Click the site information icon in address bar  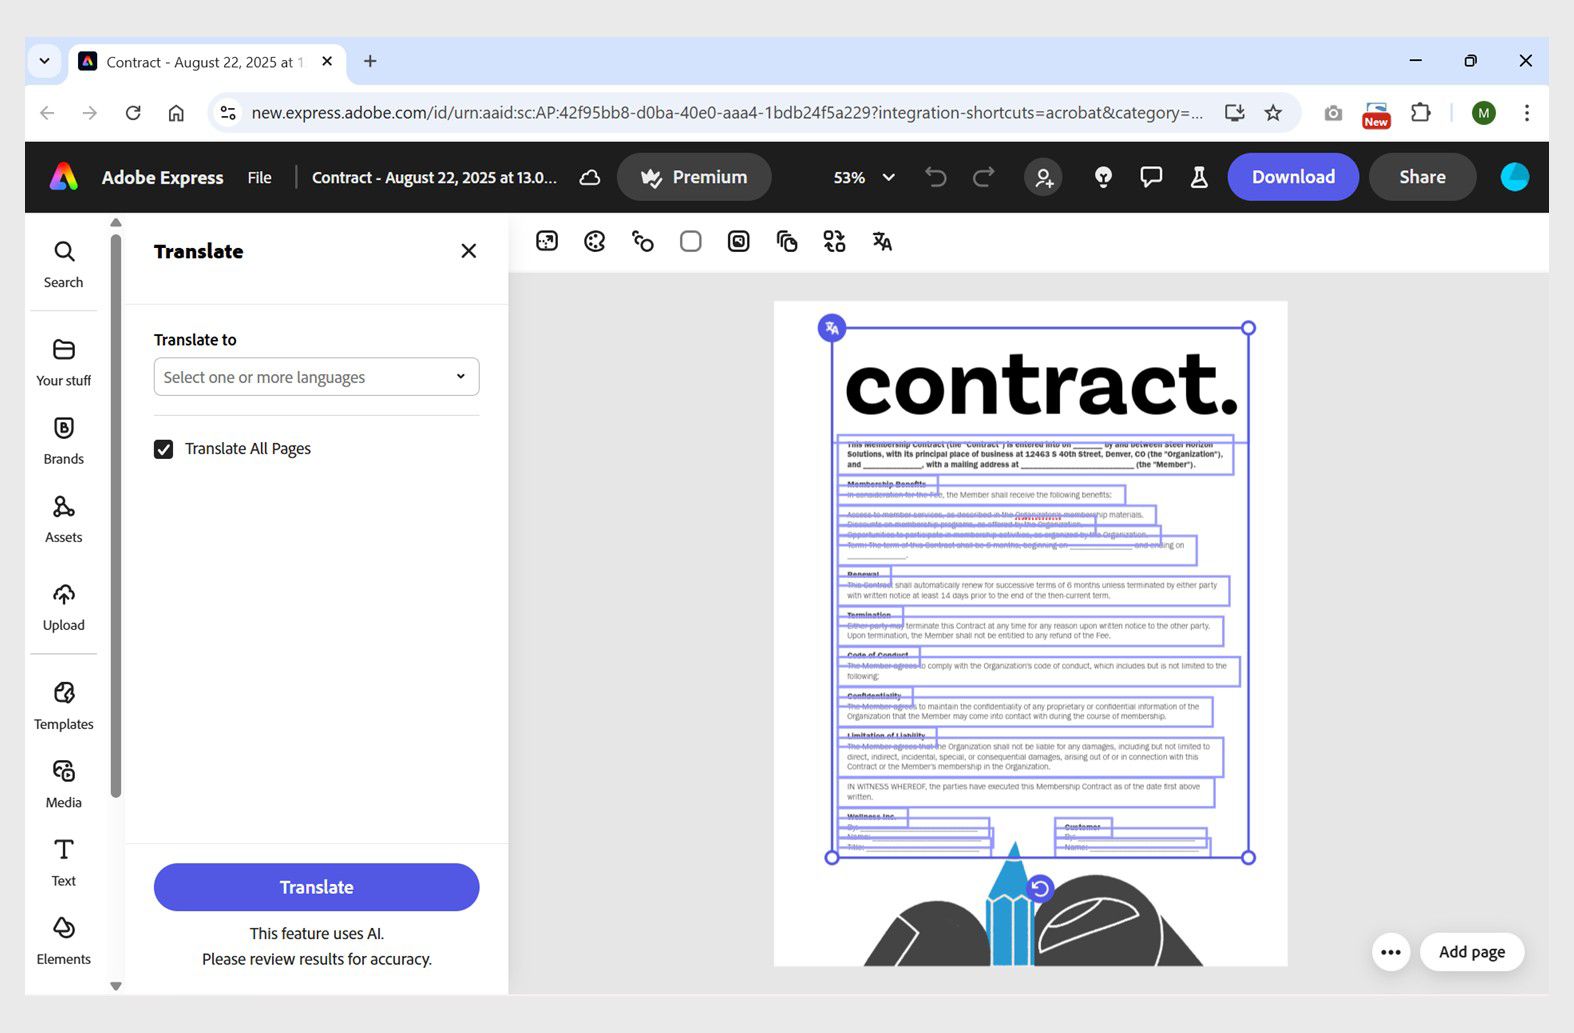tap(228, 113)
